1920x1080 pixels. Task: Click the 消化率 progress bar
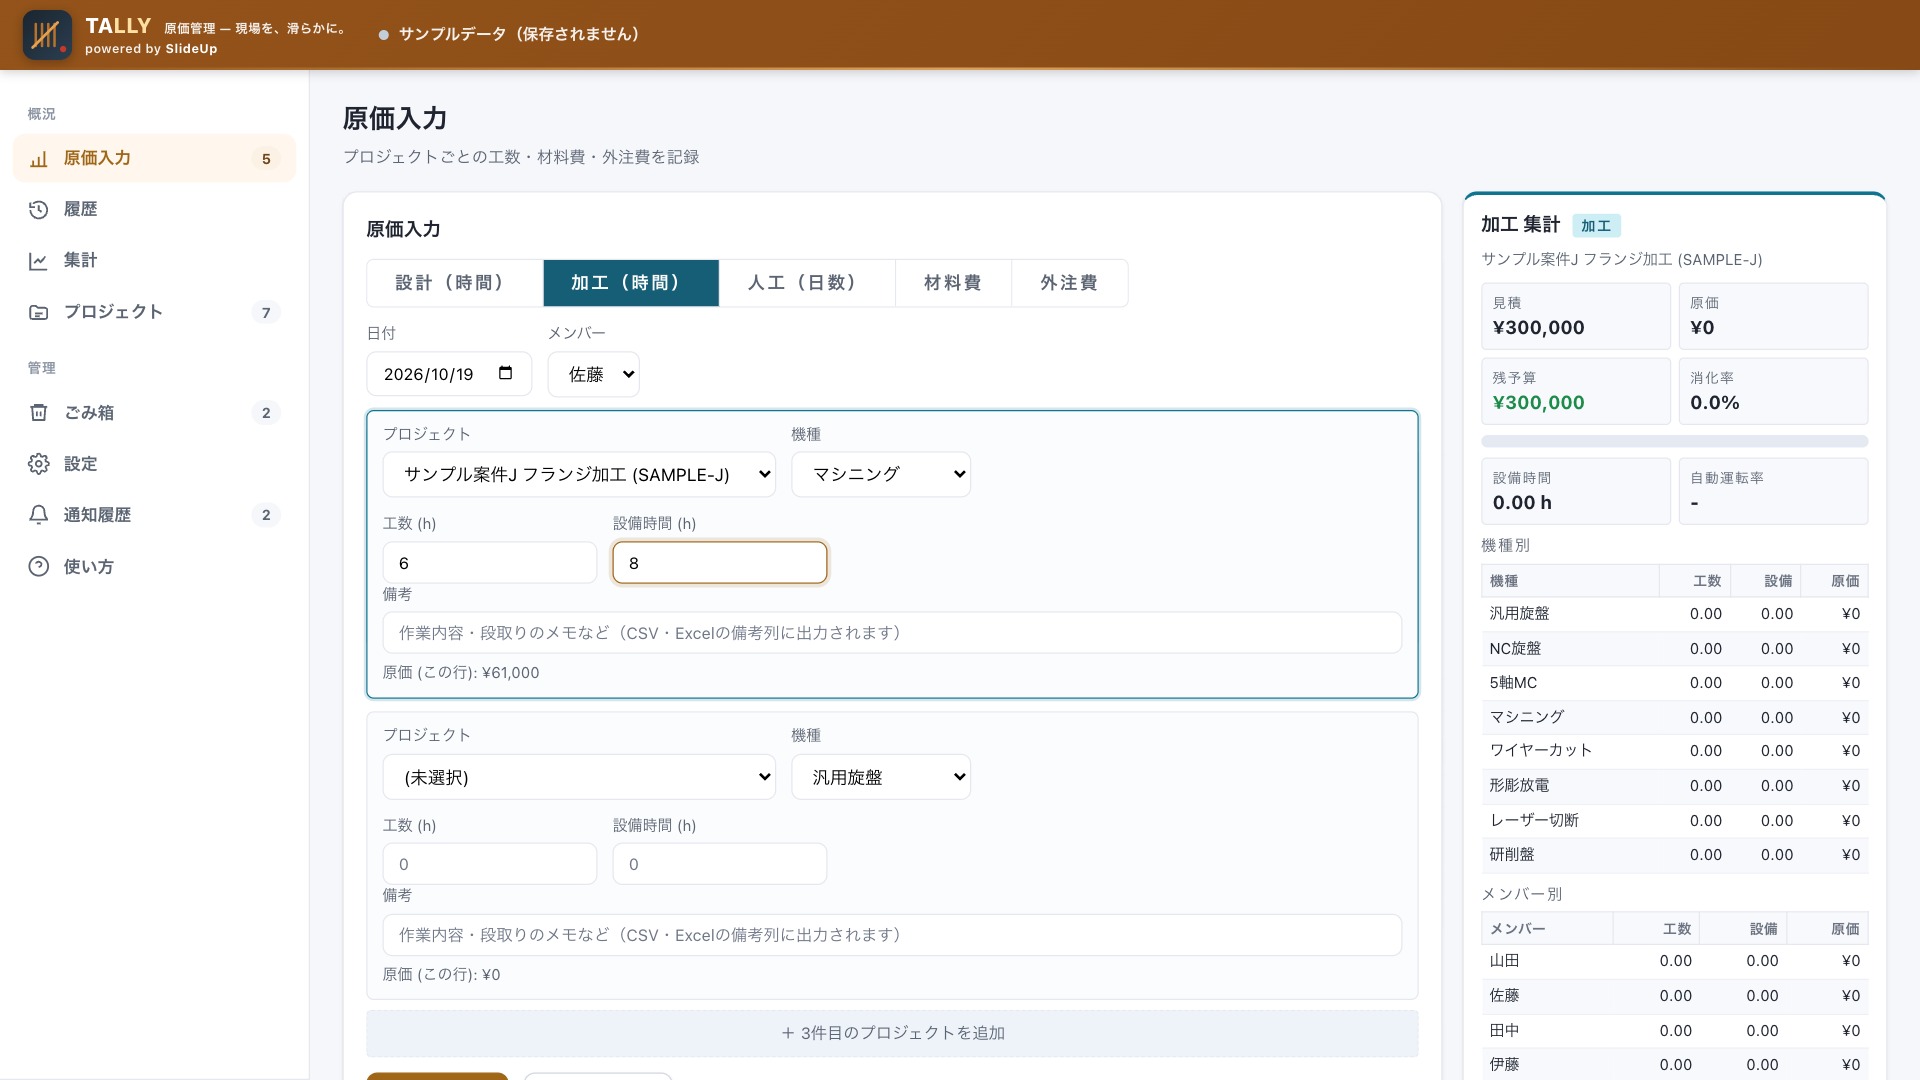(x=1674, y=441)
